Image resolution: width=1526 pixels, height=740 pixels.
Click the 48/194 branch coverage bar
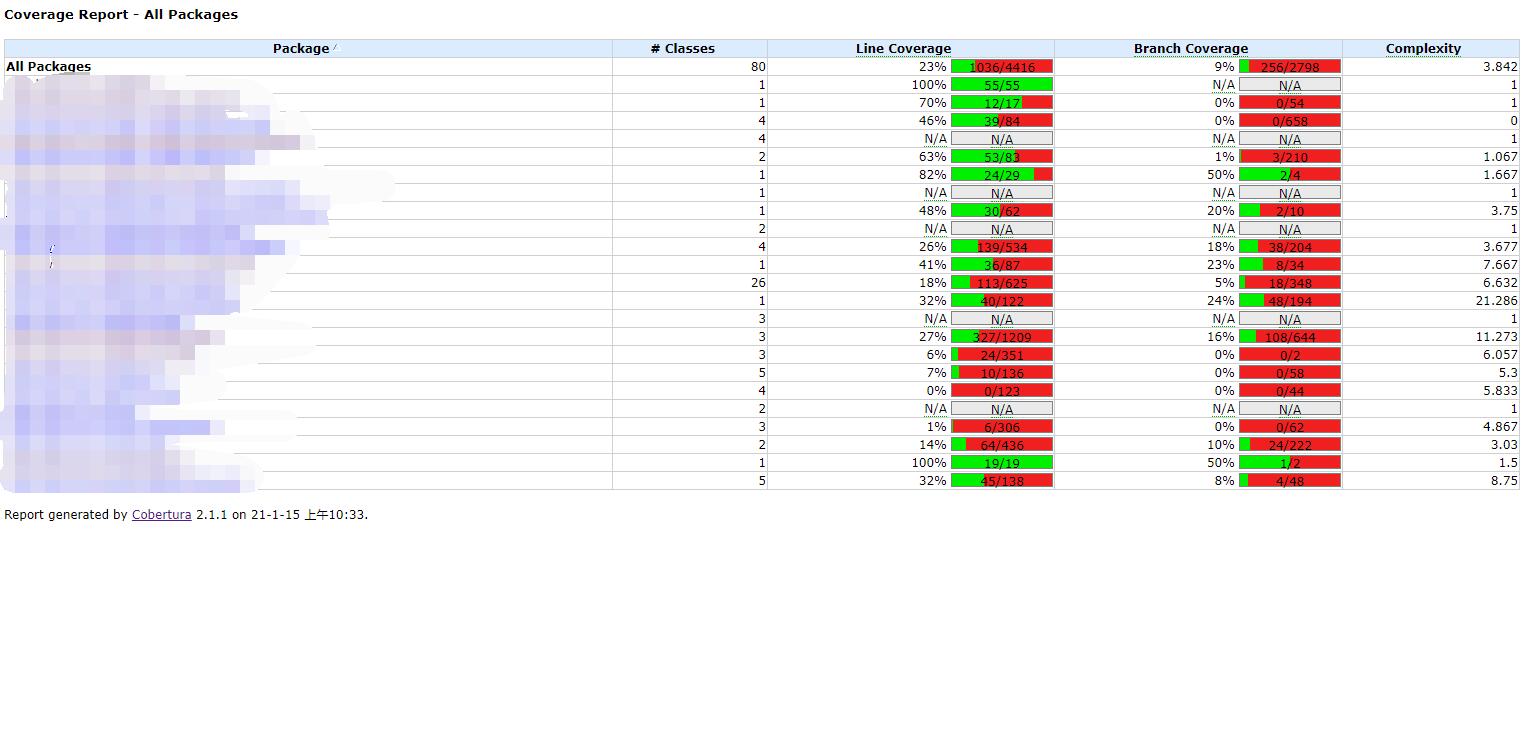1290,301
